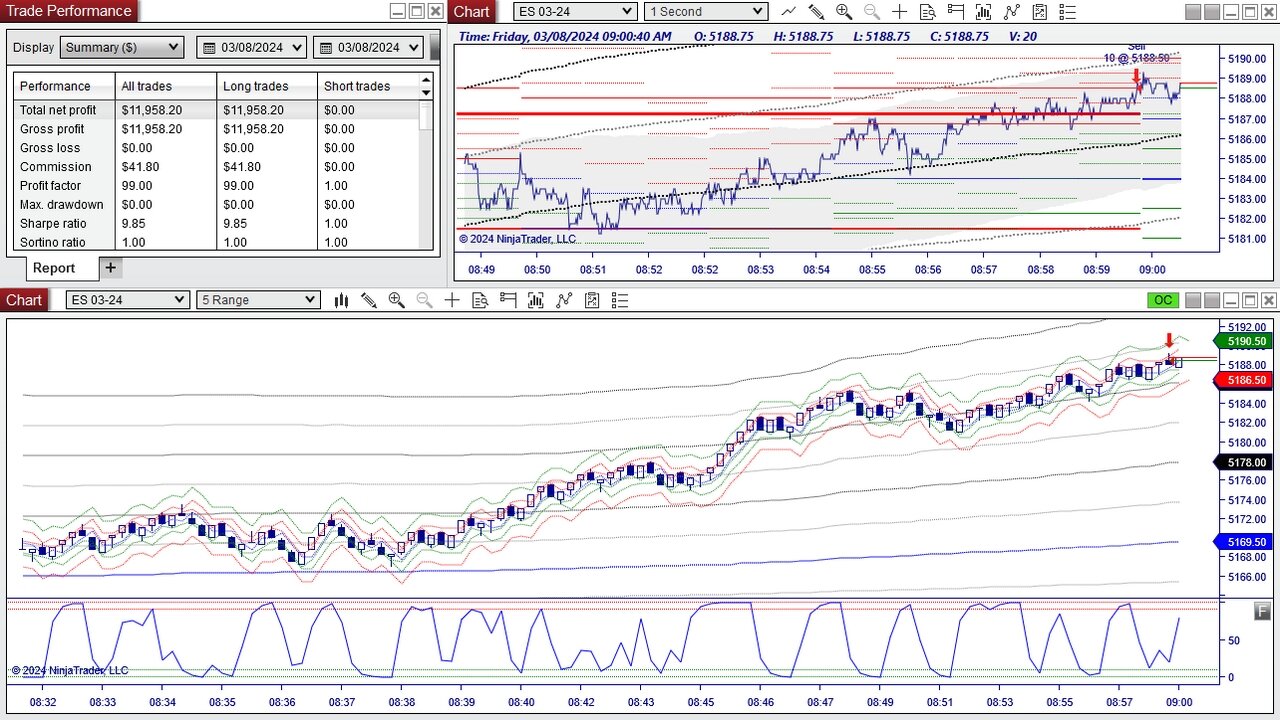Open Properties list icon in bottom chart toolbar
1280x720 pixels.
click(x=619, y=300)
